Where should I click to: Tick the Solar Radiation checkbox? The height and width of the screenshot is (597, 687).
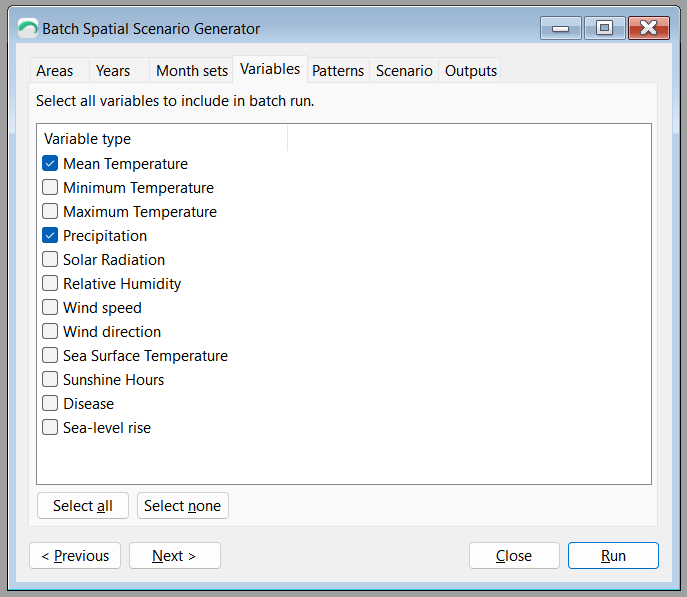pos(50,259)
